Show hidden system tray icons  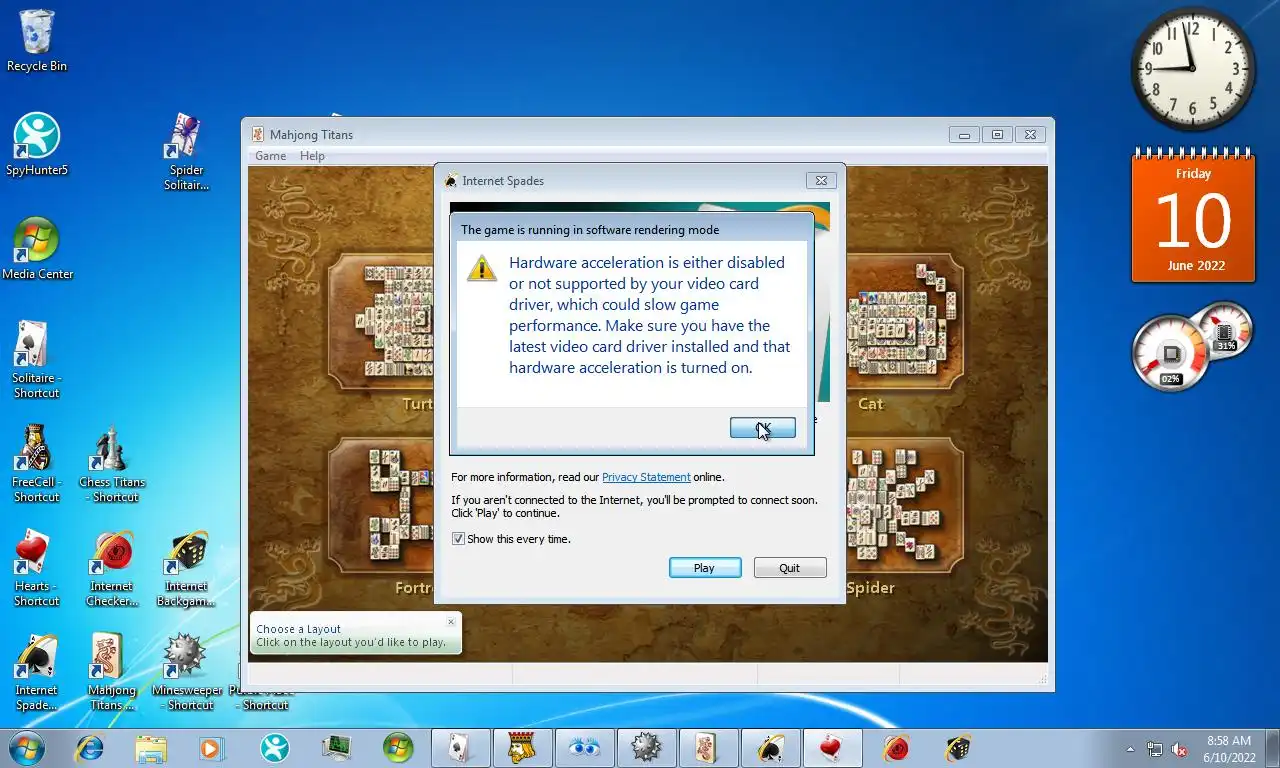[x=1131, y=749]
